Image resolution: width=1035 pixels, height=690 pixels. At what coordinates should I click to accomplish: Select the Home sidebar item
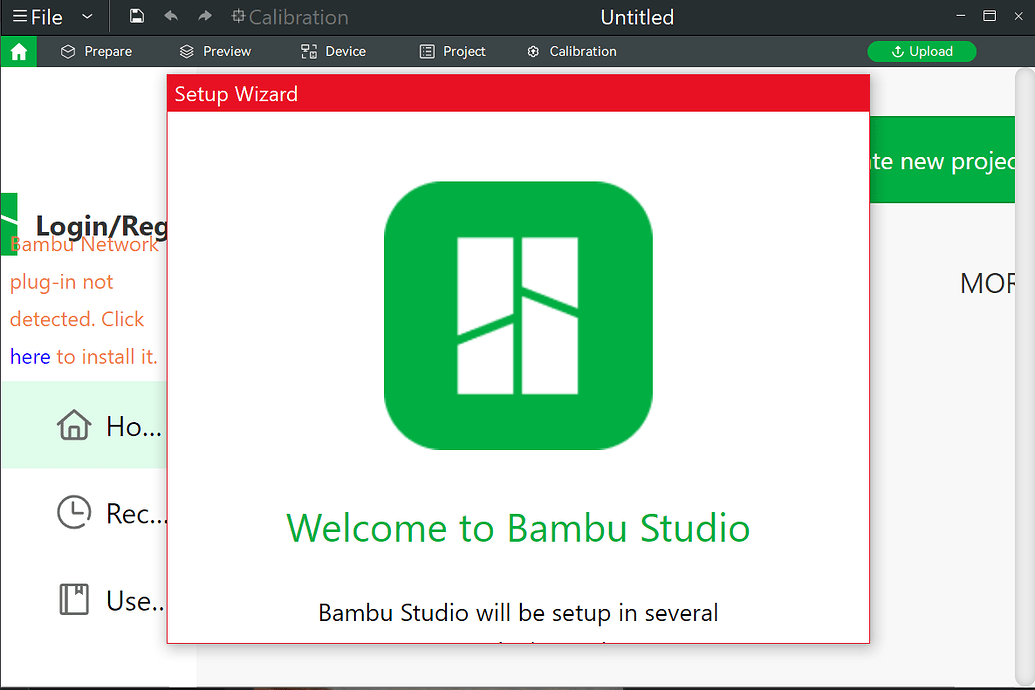[x=84, y=425]
